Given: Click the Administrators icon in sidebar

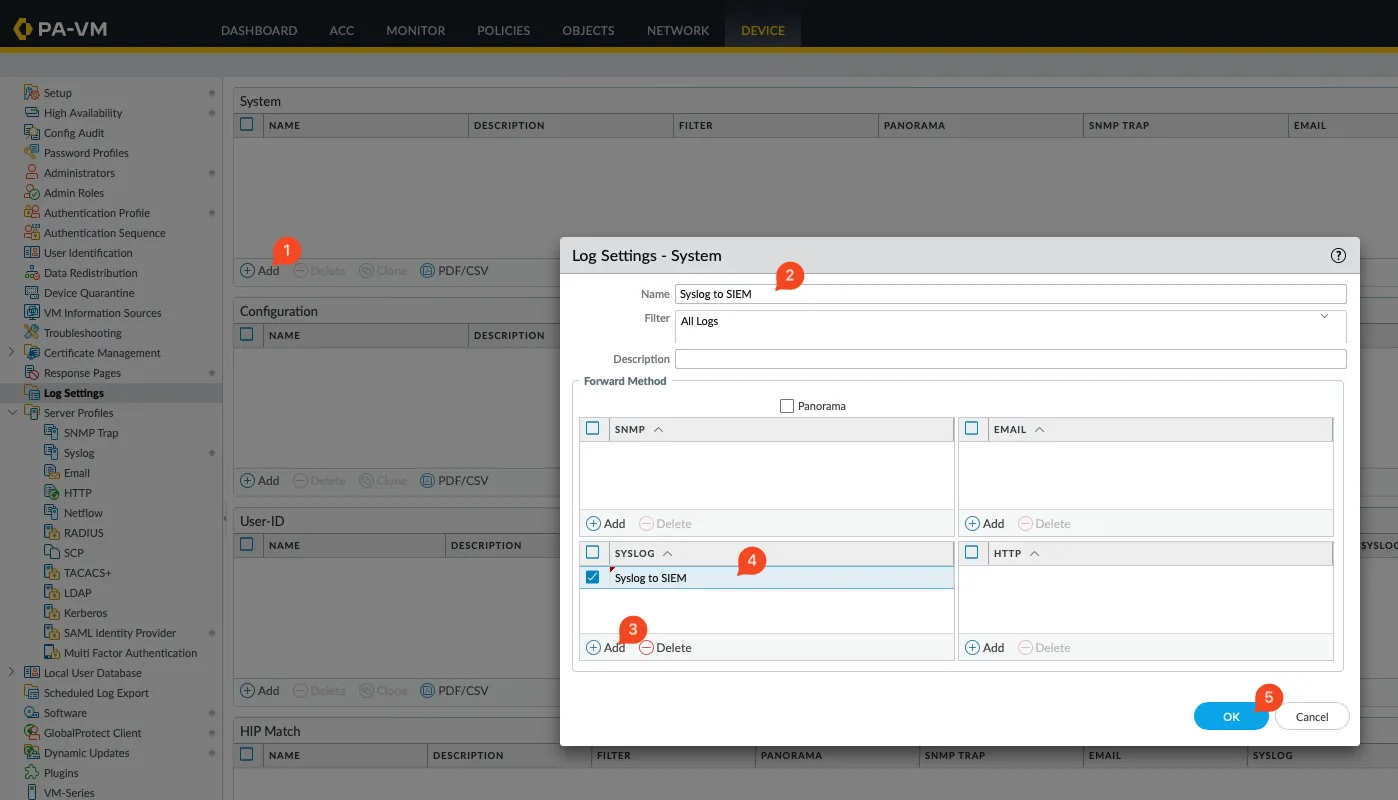Looking at the screenshot, I should [32, 173].
